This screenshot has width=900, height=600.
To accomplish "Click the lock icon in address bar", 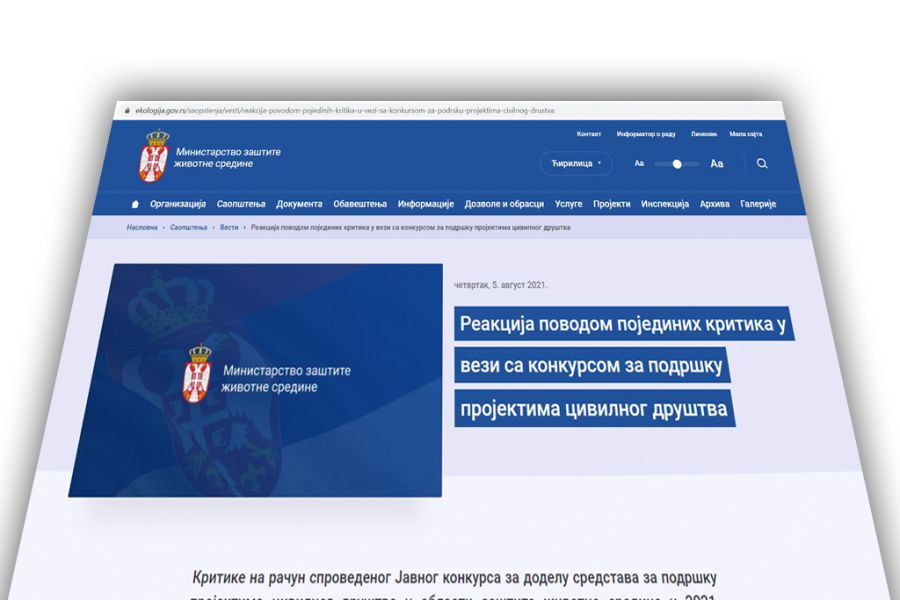I will click(127, 111).
